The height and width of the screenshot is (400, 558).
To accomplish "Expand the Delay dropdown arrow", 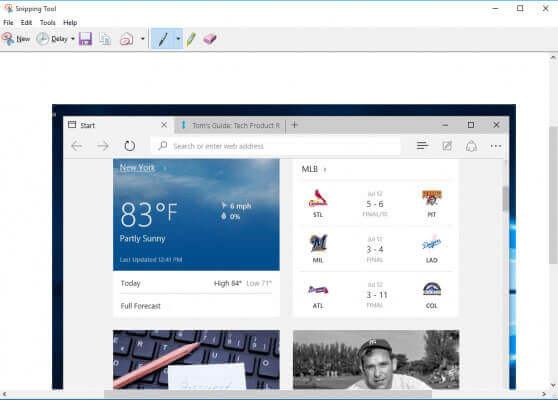I will point(73,38).
